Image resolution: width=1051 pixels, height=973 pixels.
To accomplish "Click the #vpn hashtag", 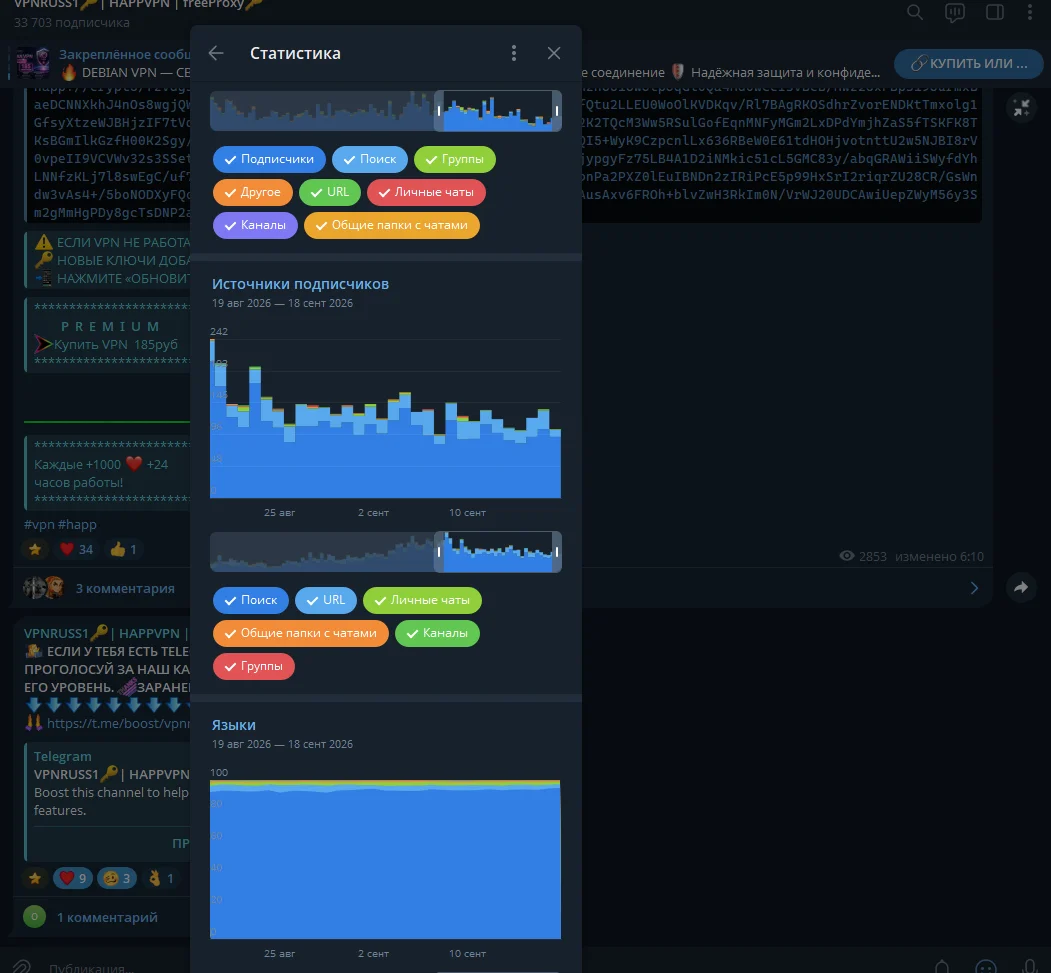I will click(x=39, y=525).
